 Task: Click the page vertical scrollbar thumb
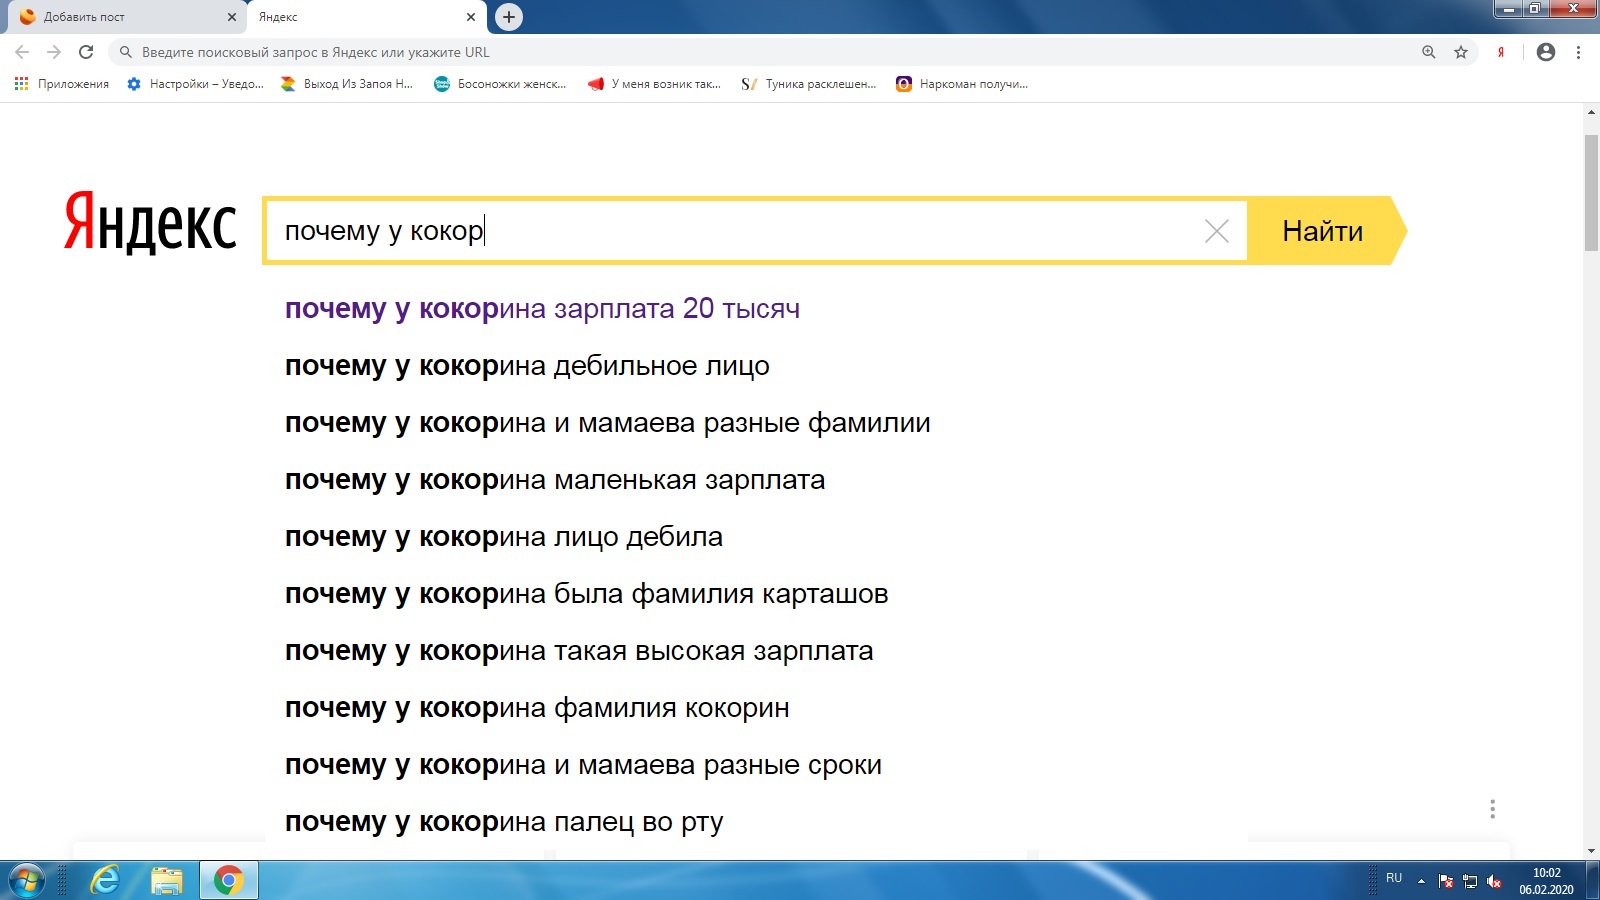click(x=1591, y=191)
